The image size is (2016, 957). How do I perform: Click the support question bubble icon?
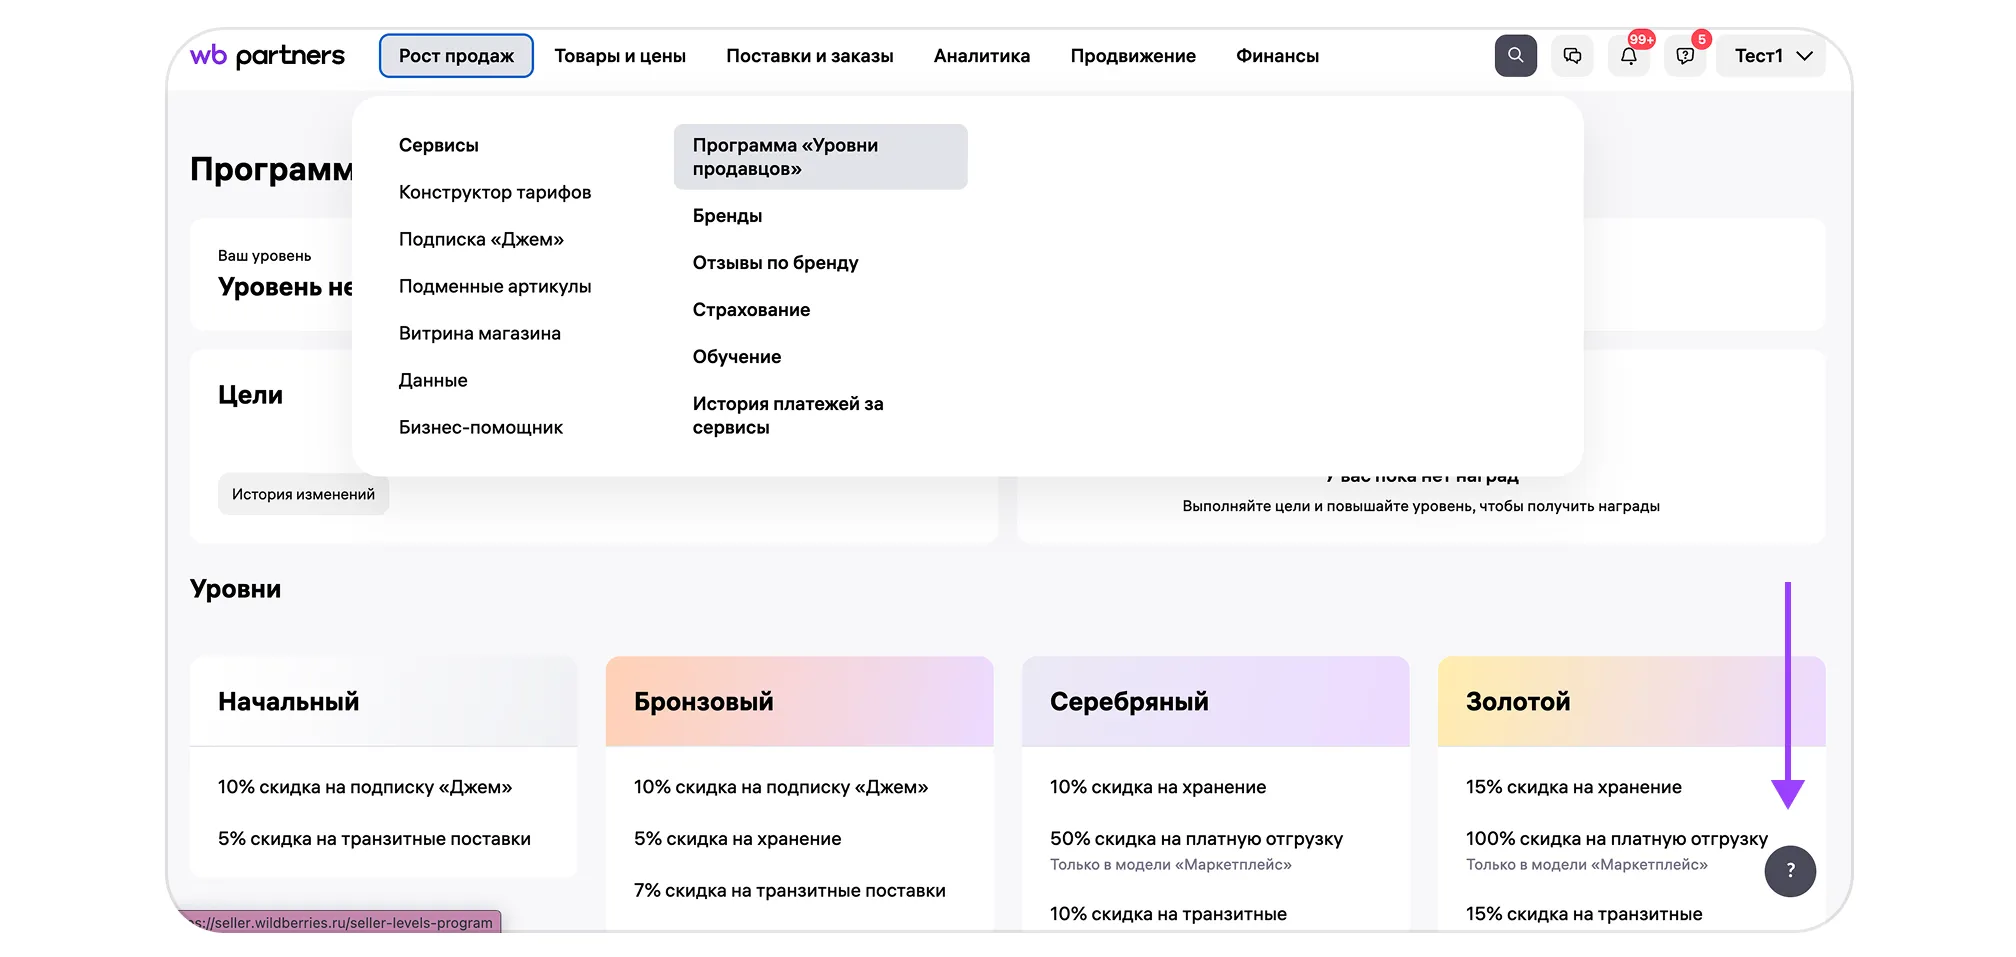pos(1685,56)
